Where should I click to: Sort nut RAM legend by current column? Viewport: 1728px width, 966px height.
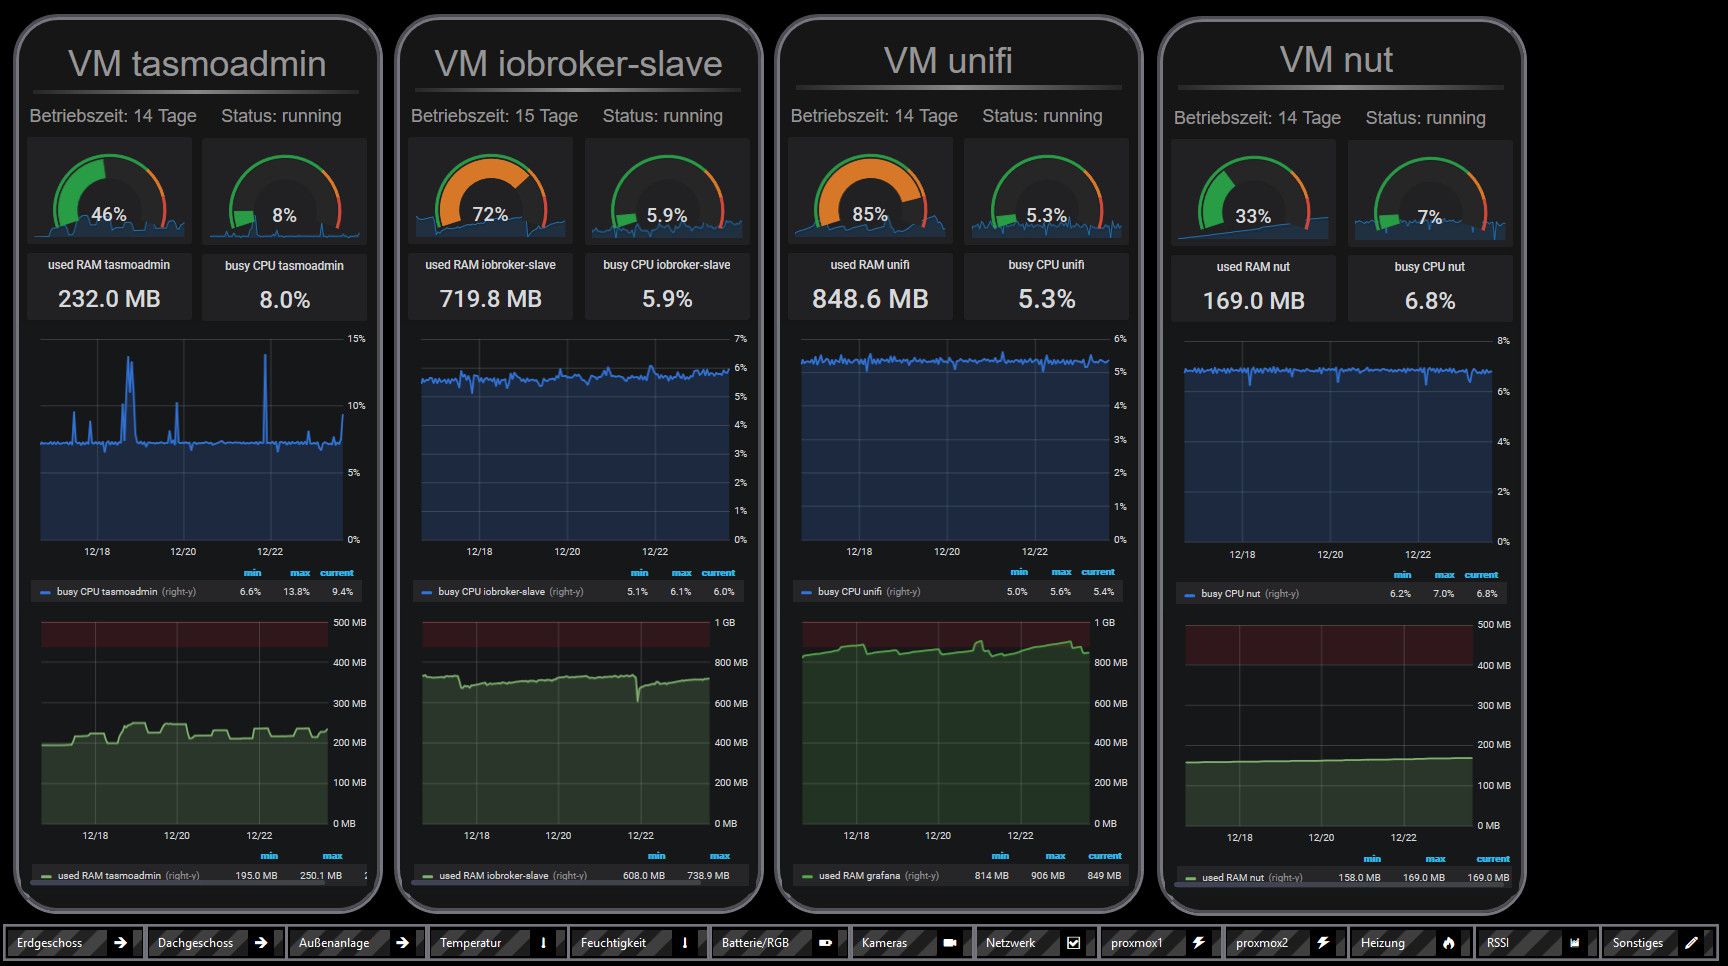(x=1493, y=860)
